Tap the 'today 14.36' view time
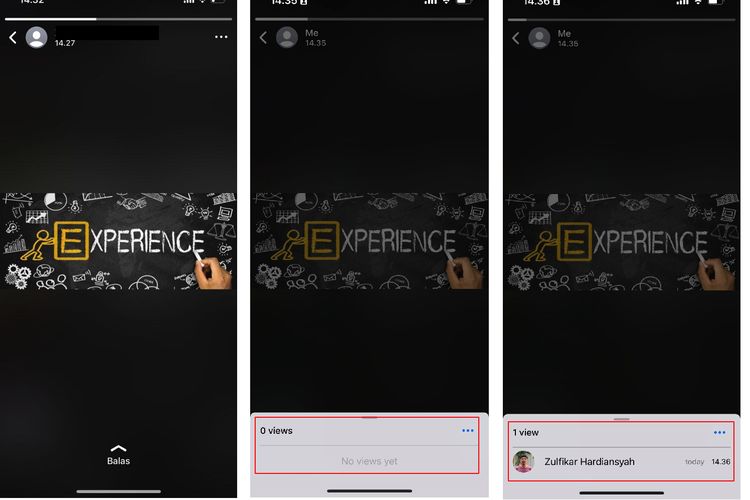750x500 pixels. pyautogui.click(x=707, y=462)
